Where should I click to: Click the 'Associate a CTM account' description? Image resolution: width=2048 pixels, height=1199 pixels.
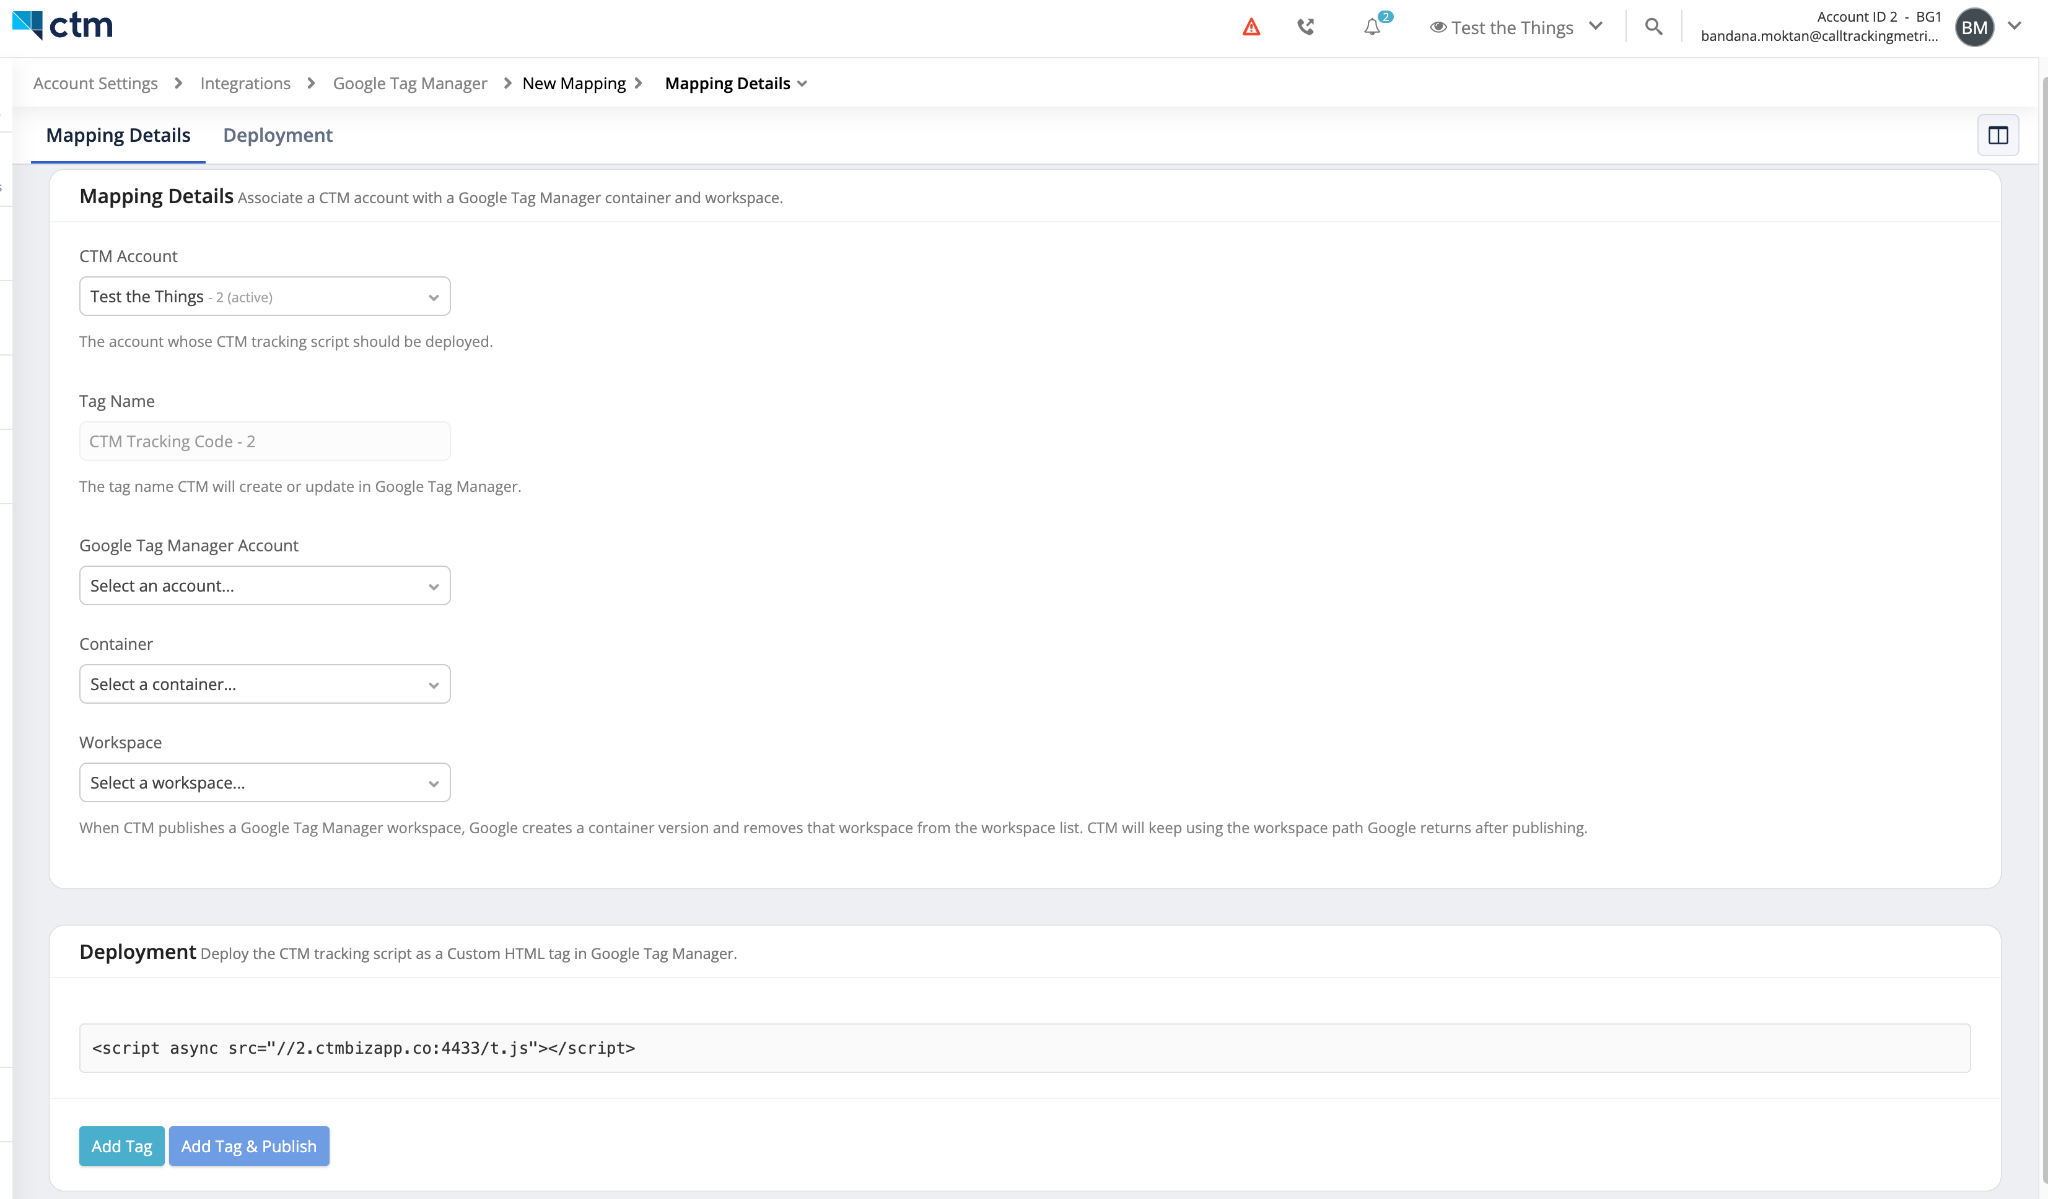pos(510,198)
